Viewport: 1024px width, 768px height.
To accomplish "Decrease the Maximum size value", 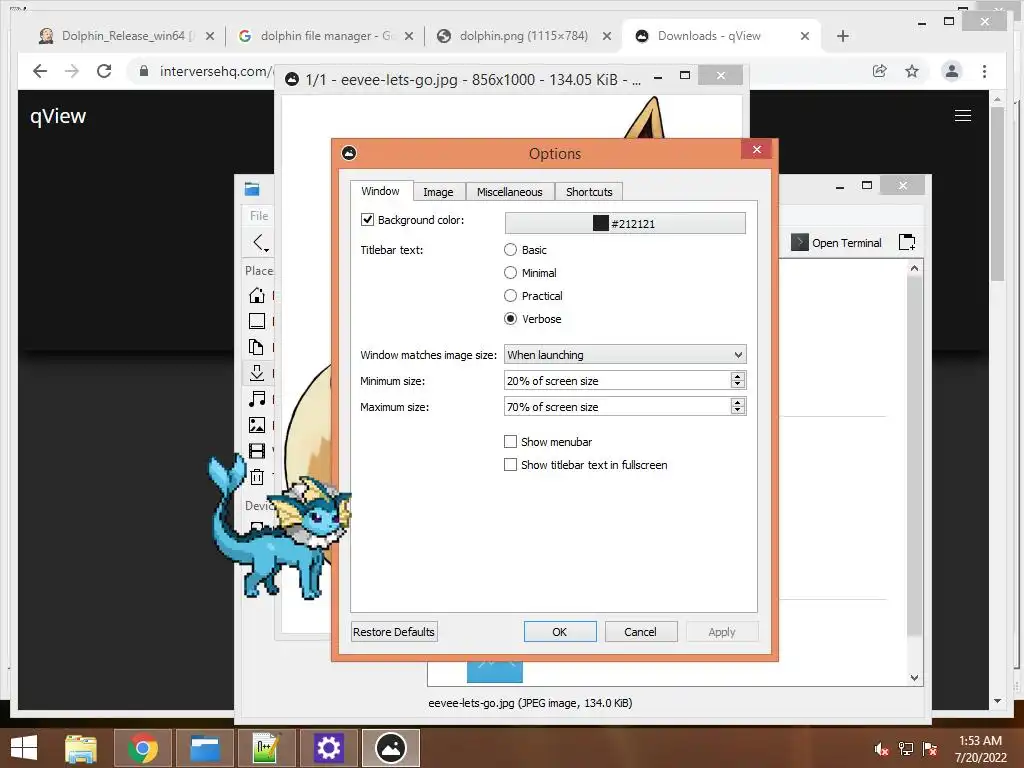I will 738,411.
